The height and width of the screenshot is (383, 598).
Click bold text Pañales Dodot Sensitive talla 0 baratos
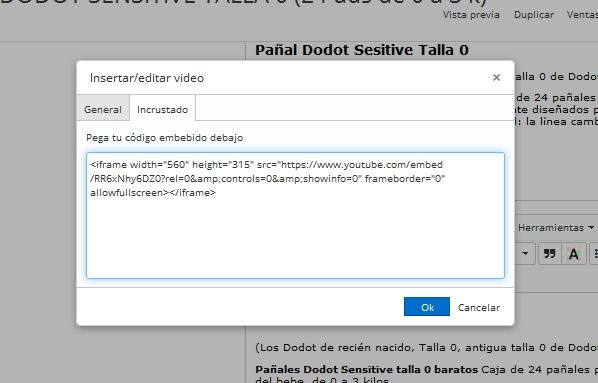click(366, 370)
